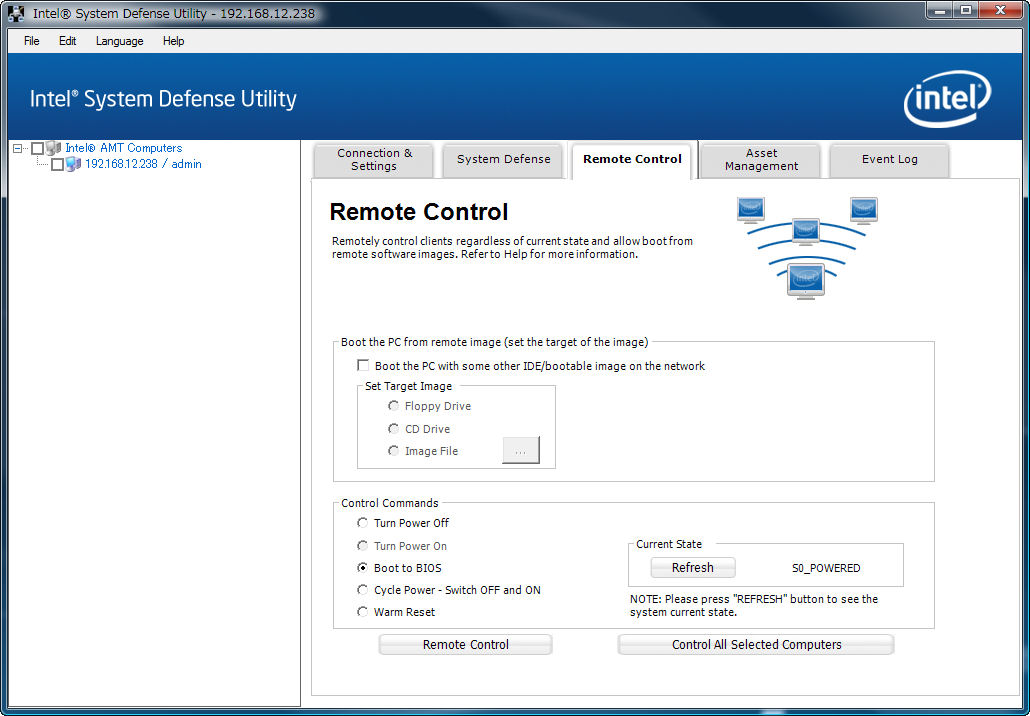Open the Language menu
The width and height of the screenshot is (1030, 716).
coord(120,41)
